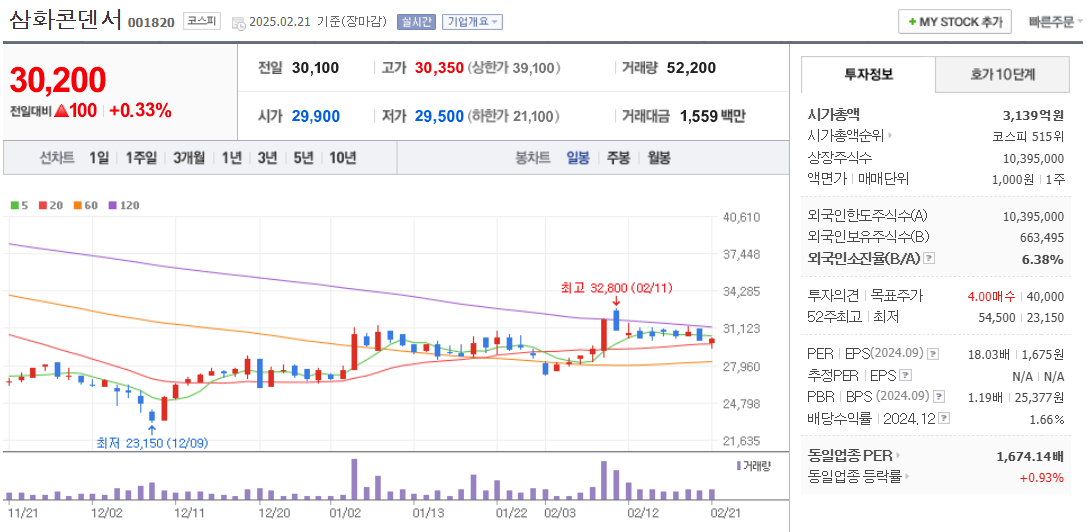Click the 코스피 515위 ranking value

click(1029, 136)
